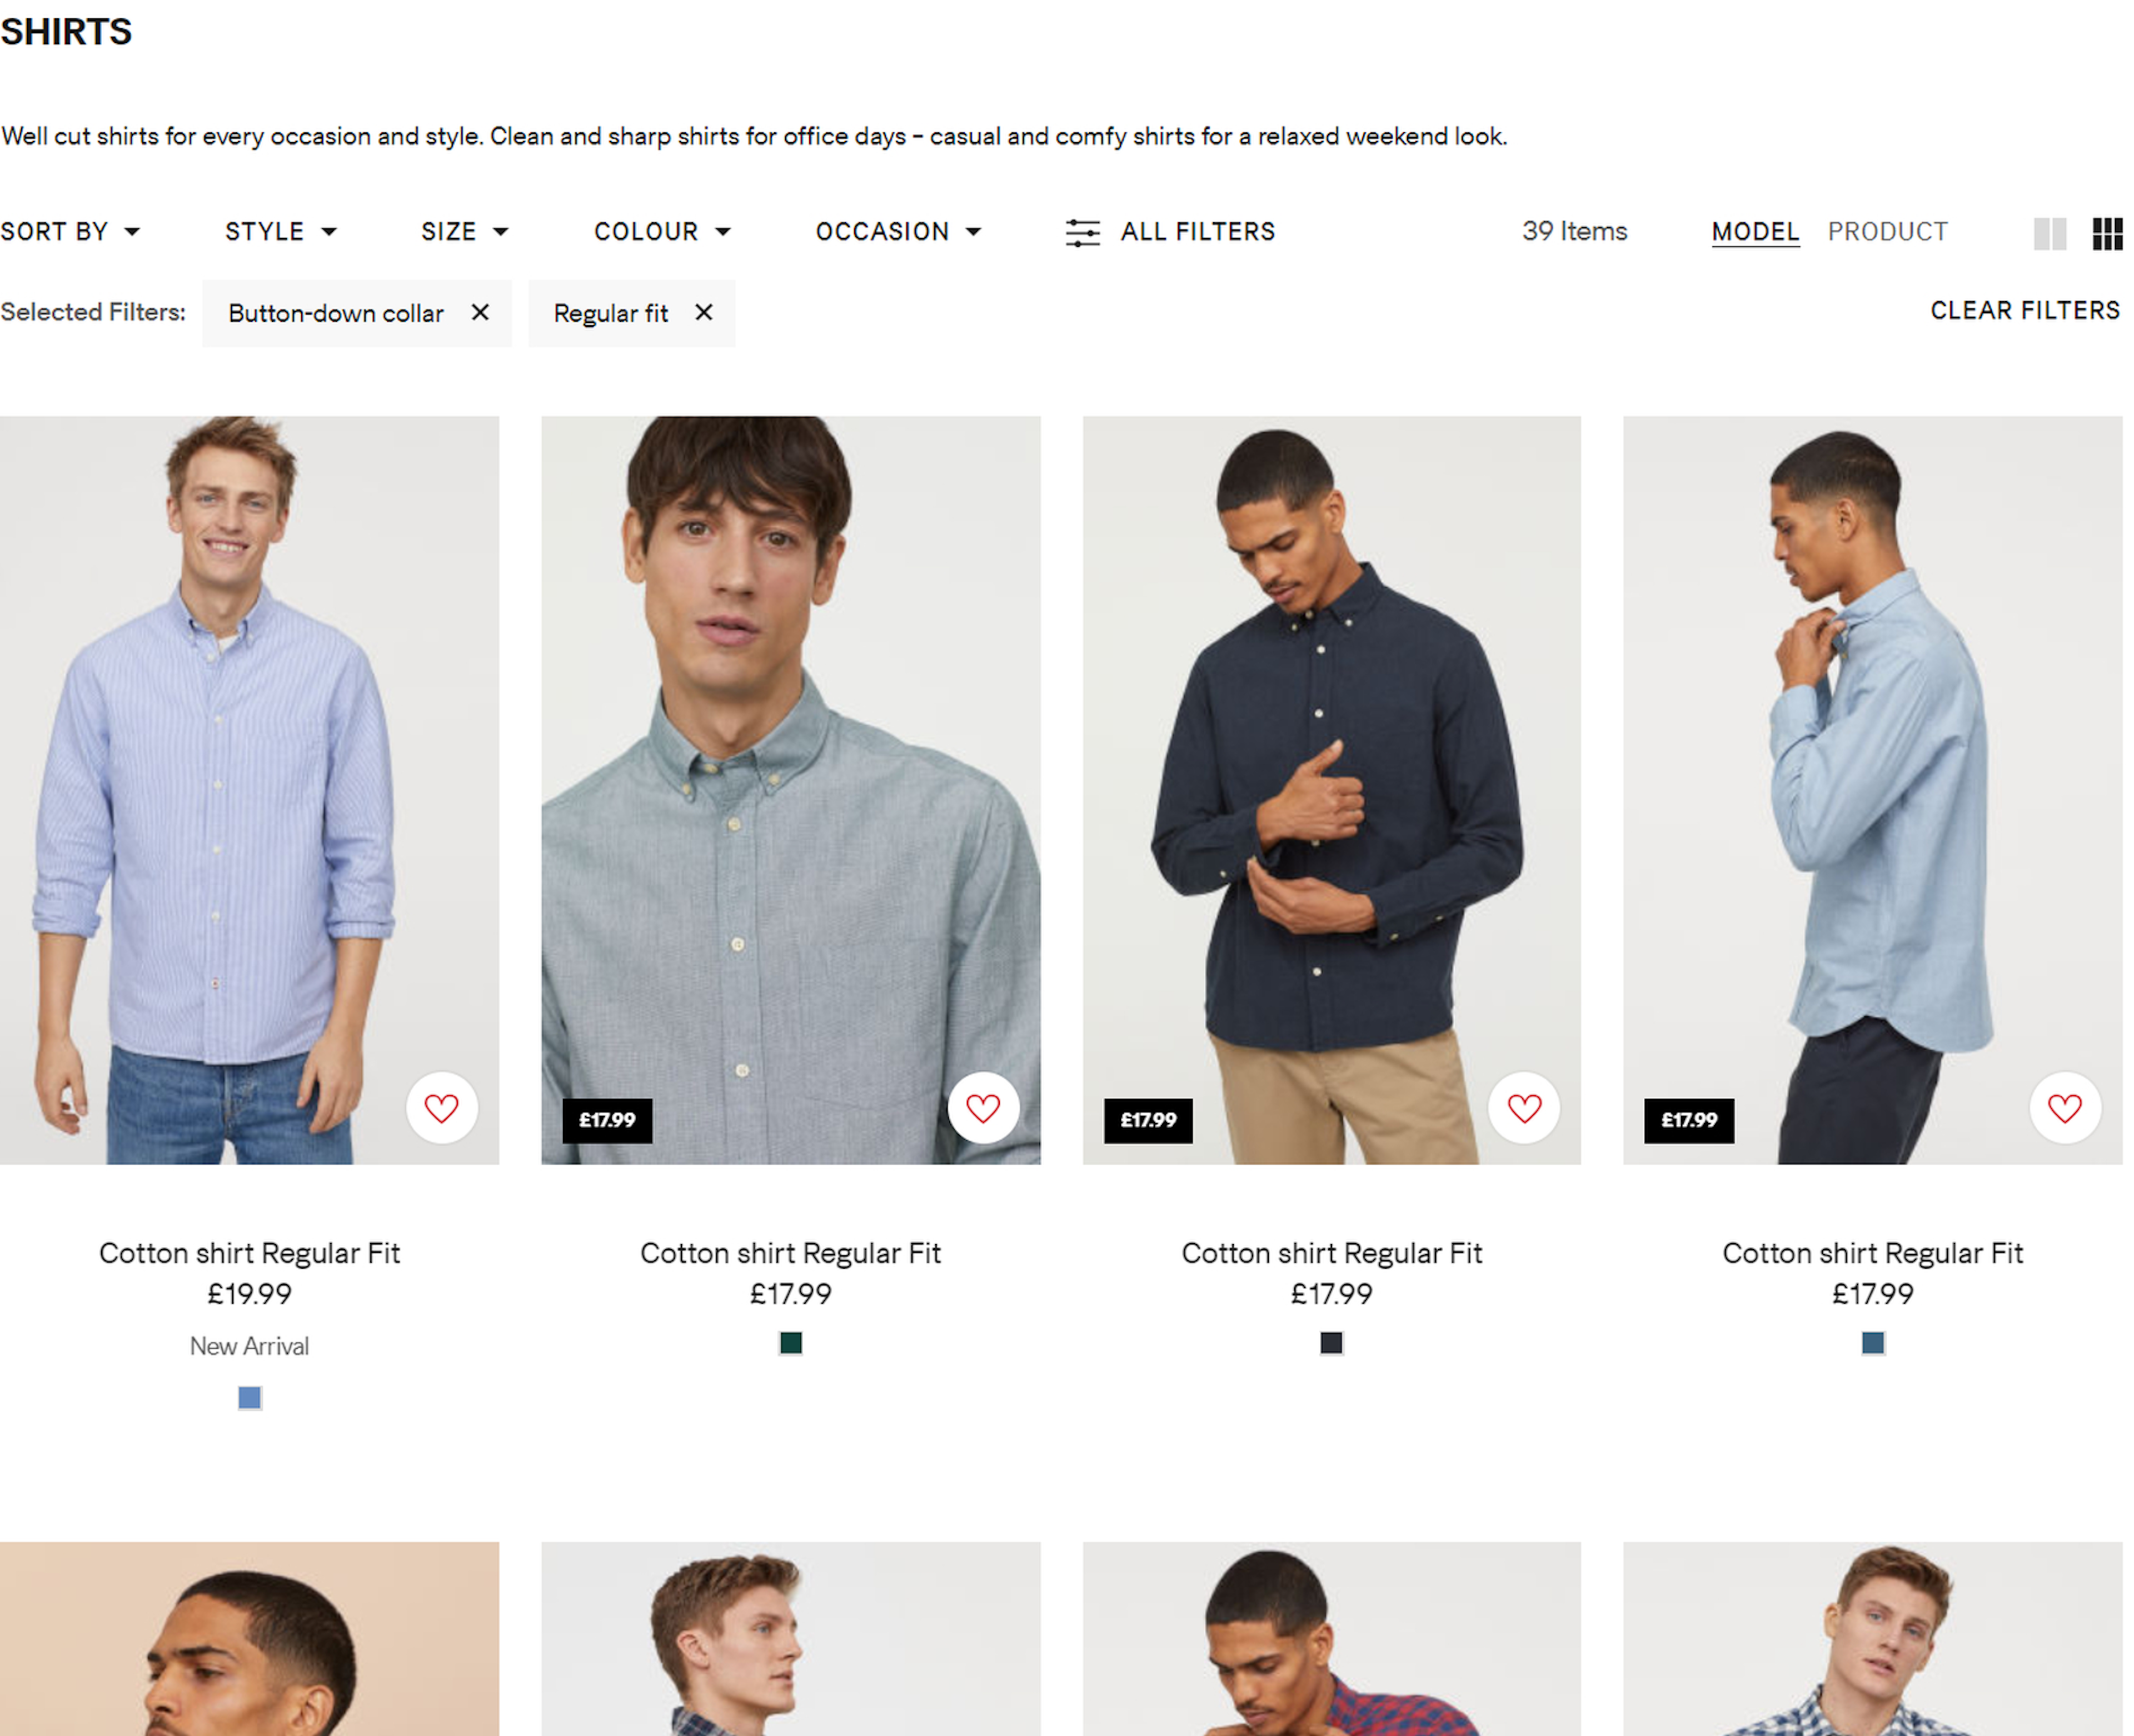Expand the Occasion filter dropdown
2134x1736 pixels.
tap(897, 232)
